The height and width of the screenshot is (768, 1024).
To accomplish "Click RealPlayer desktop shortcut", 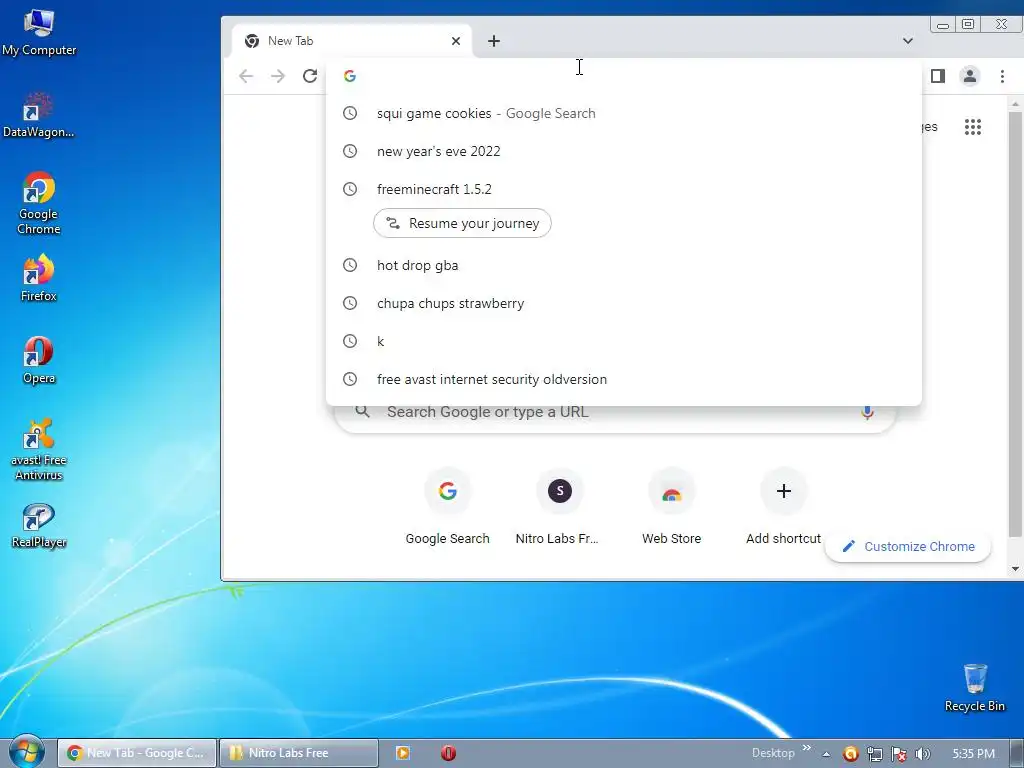I will [39, 526].
